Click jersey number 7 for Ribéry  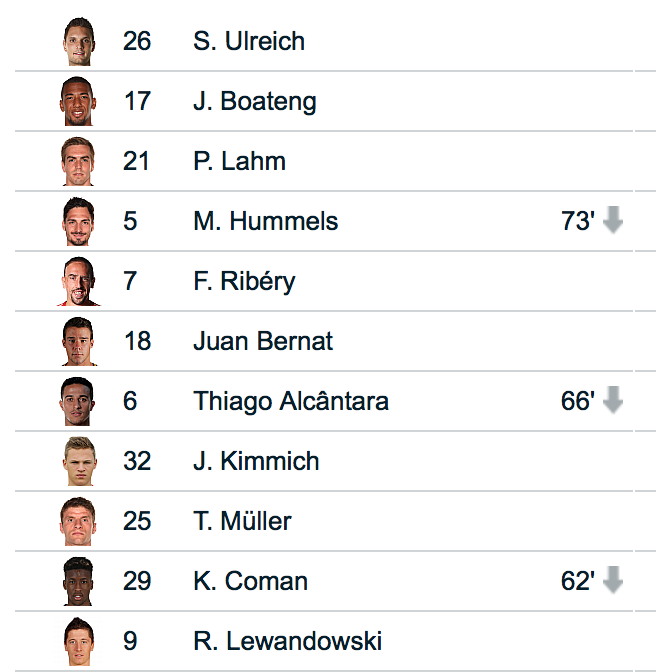pyautogui.click(x=130, y=281)
